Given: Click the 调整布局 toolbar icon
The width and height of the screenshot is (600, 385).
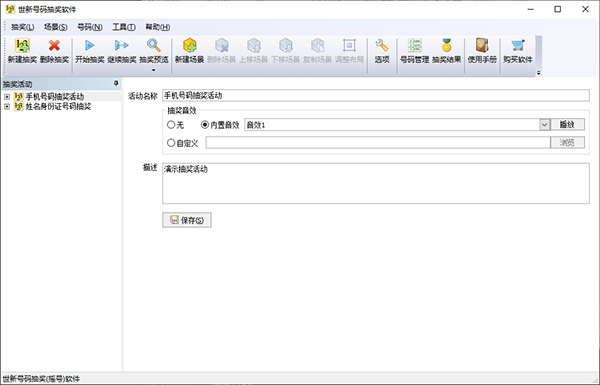Looking at the screenshot, I should (349, 46).
